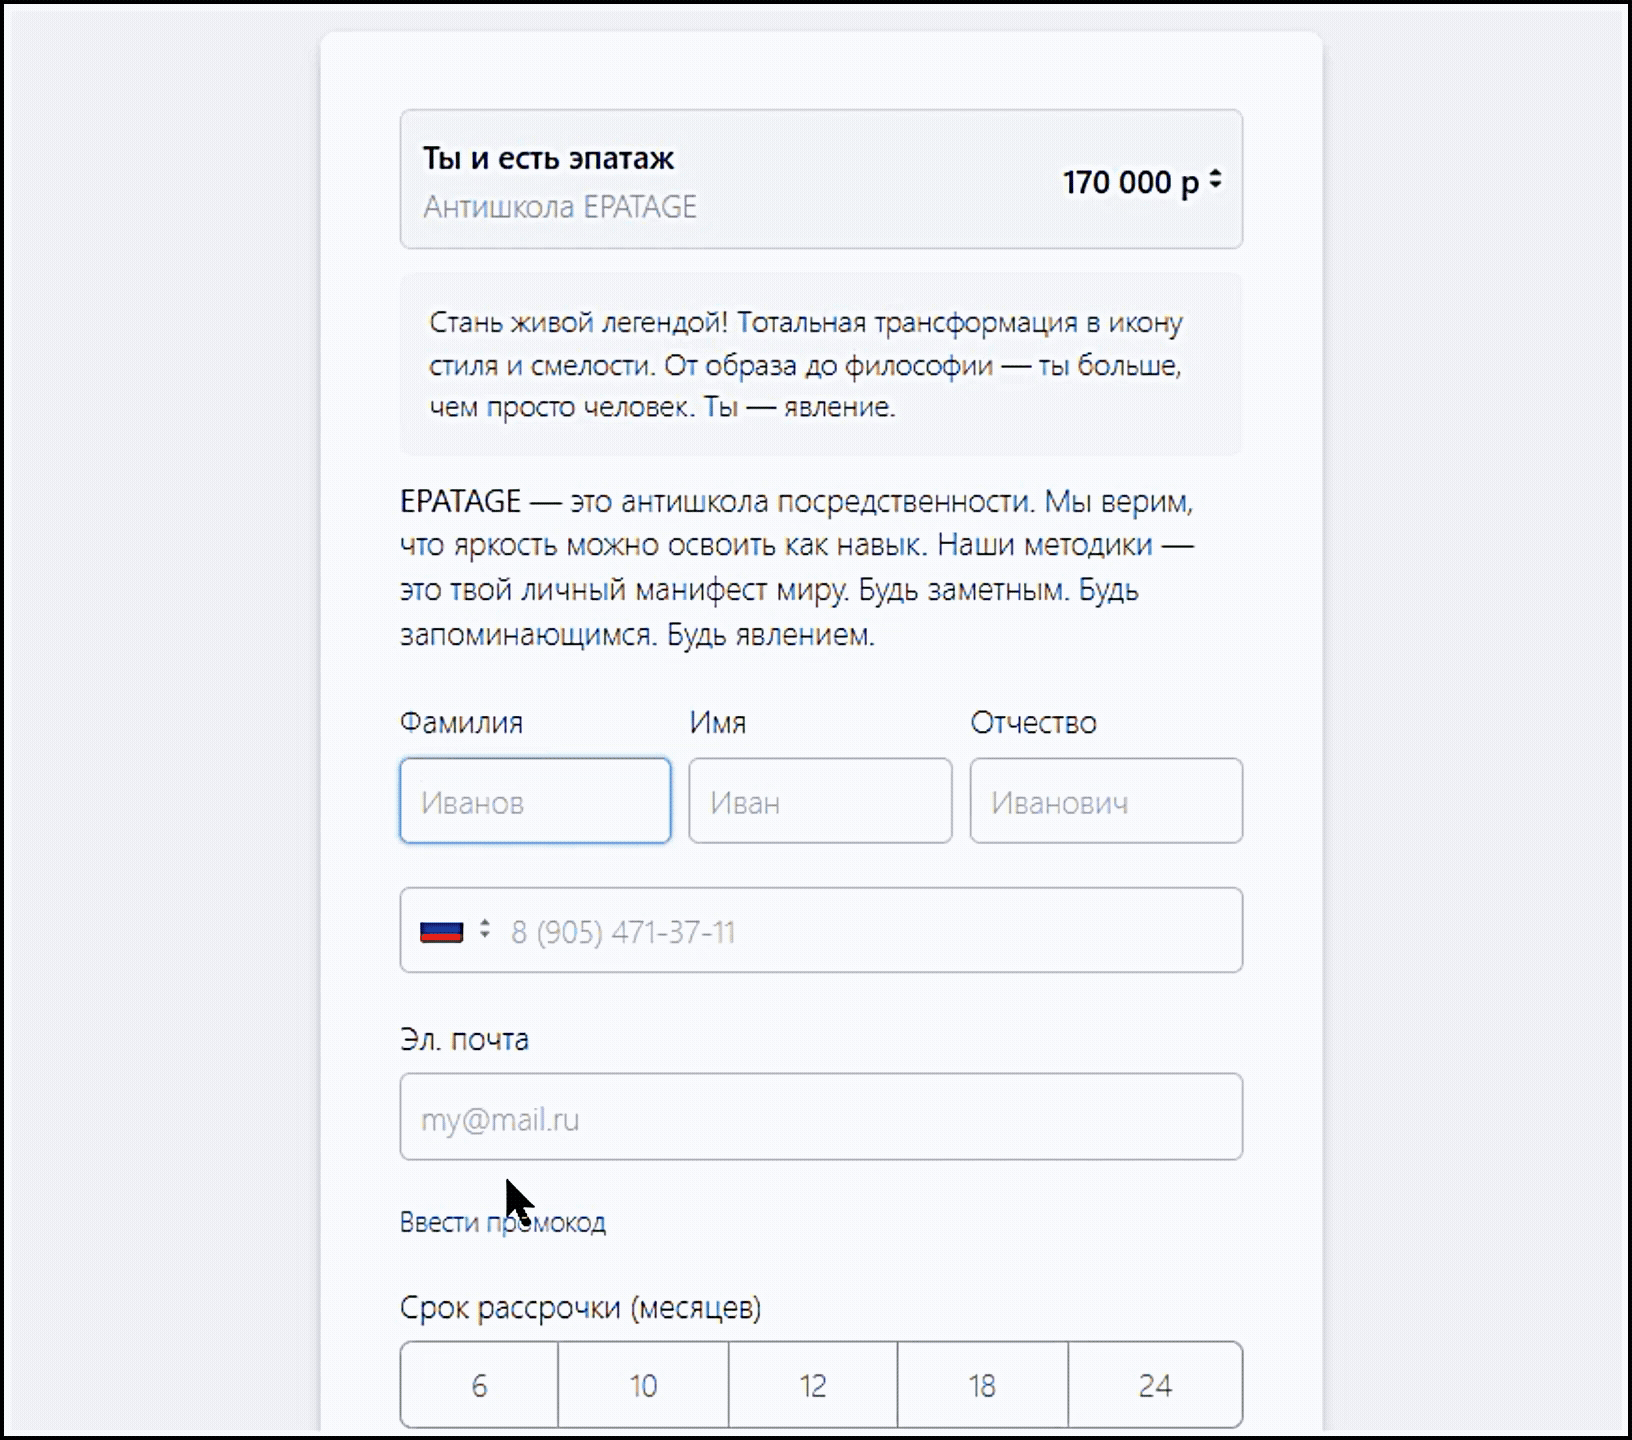Select the 18-month installment option
1632x1440 pixels.
click(982, 1385)
